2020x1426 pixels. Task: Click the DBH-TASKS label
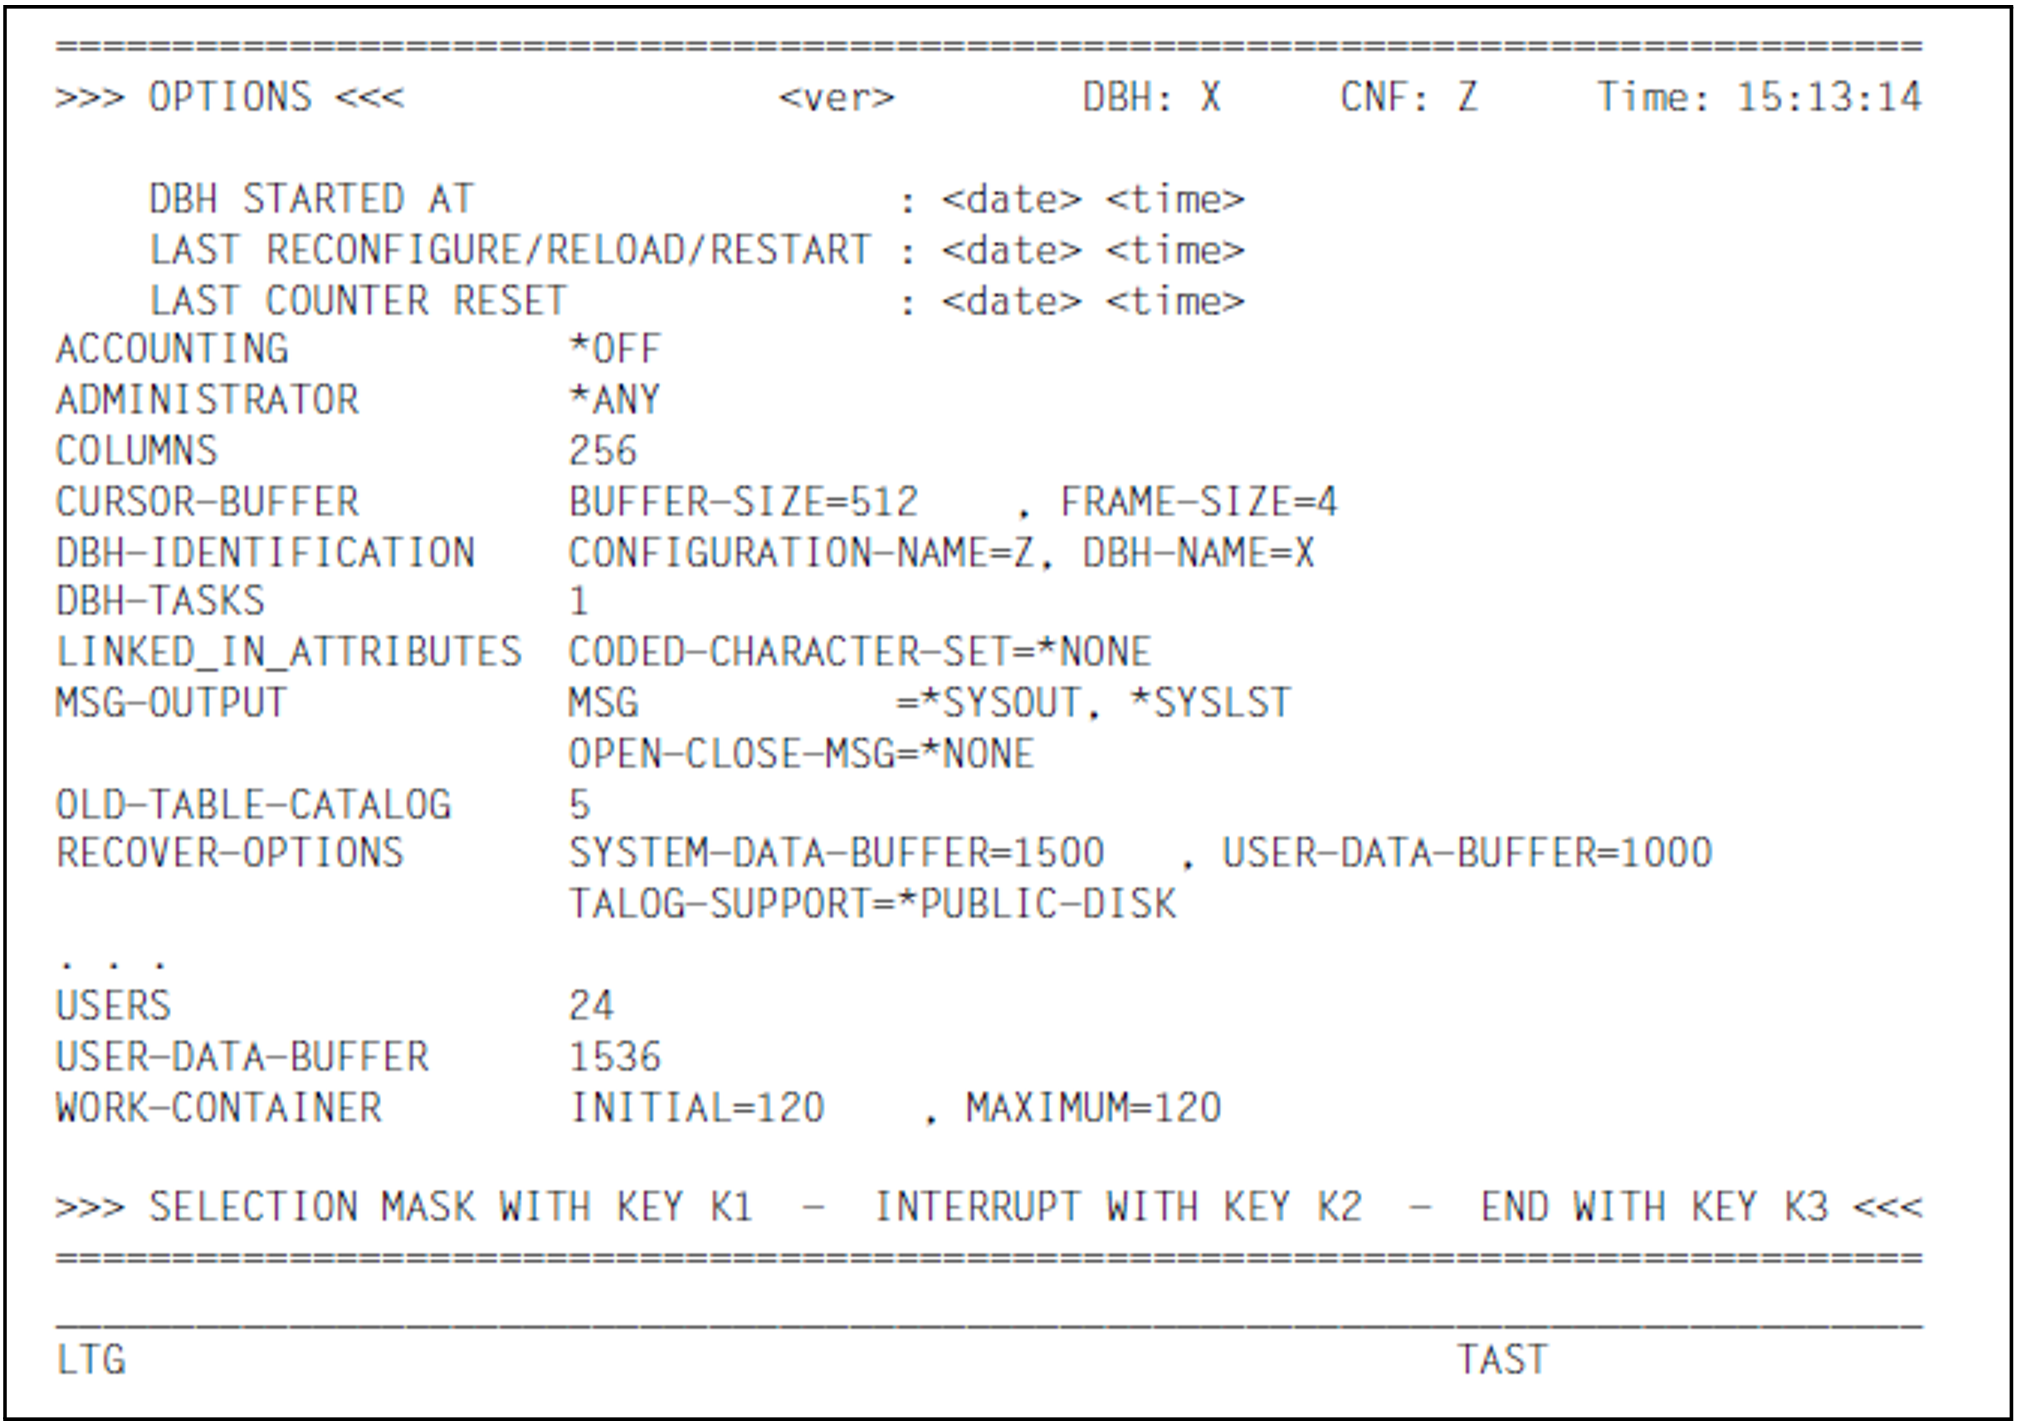coord(160,601)
